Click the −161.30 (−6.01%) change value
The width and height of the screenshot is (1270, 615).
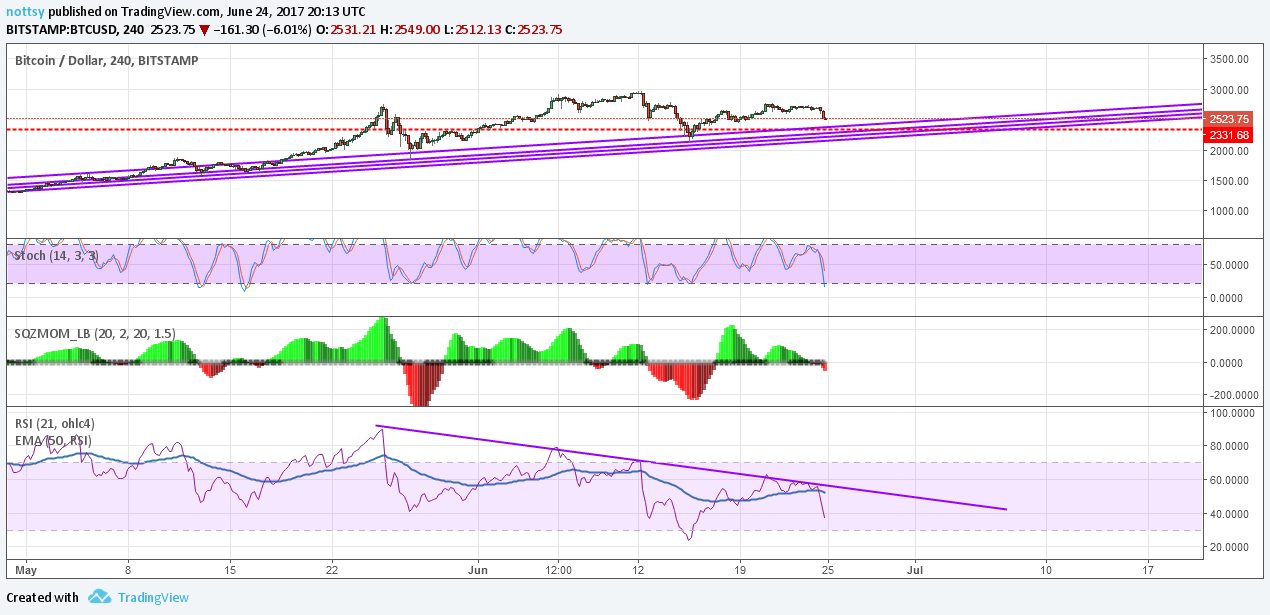(x=263, y=29)
